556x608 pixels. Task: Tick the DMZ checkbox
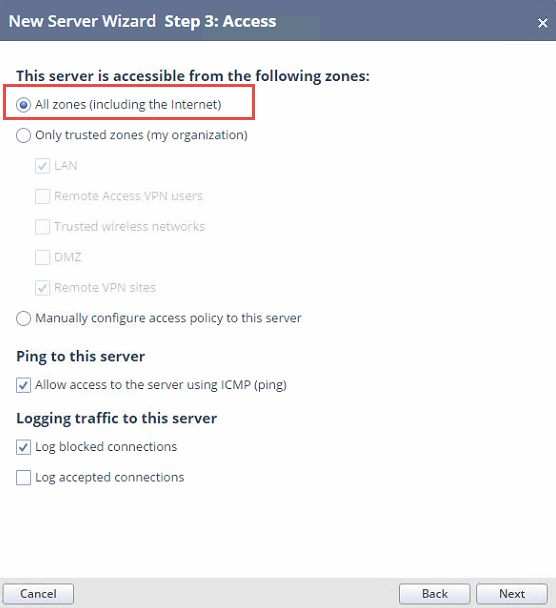pyautogui.click(x=42, y=257)
